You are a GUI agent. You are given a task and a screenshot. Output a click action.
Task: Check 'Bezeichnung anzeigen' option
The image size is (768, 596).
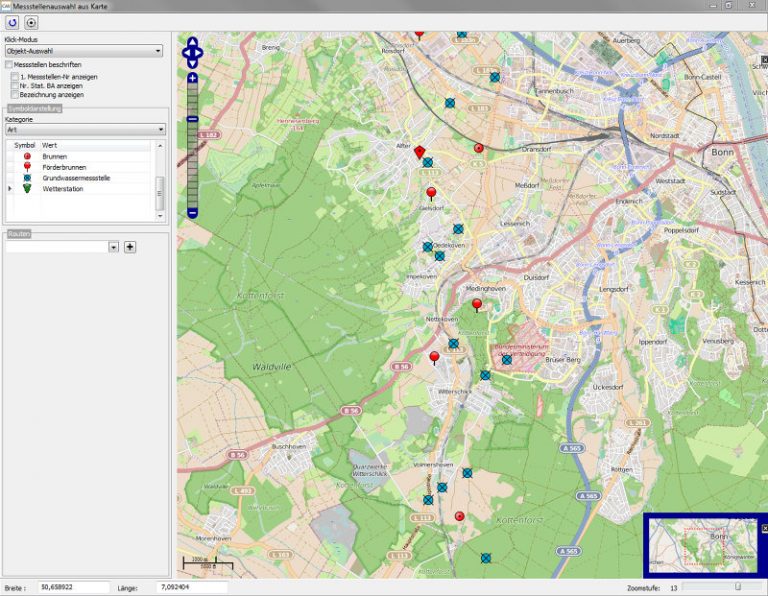click(x=15, y=95)
